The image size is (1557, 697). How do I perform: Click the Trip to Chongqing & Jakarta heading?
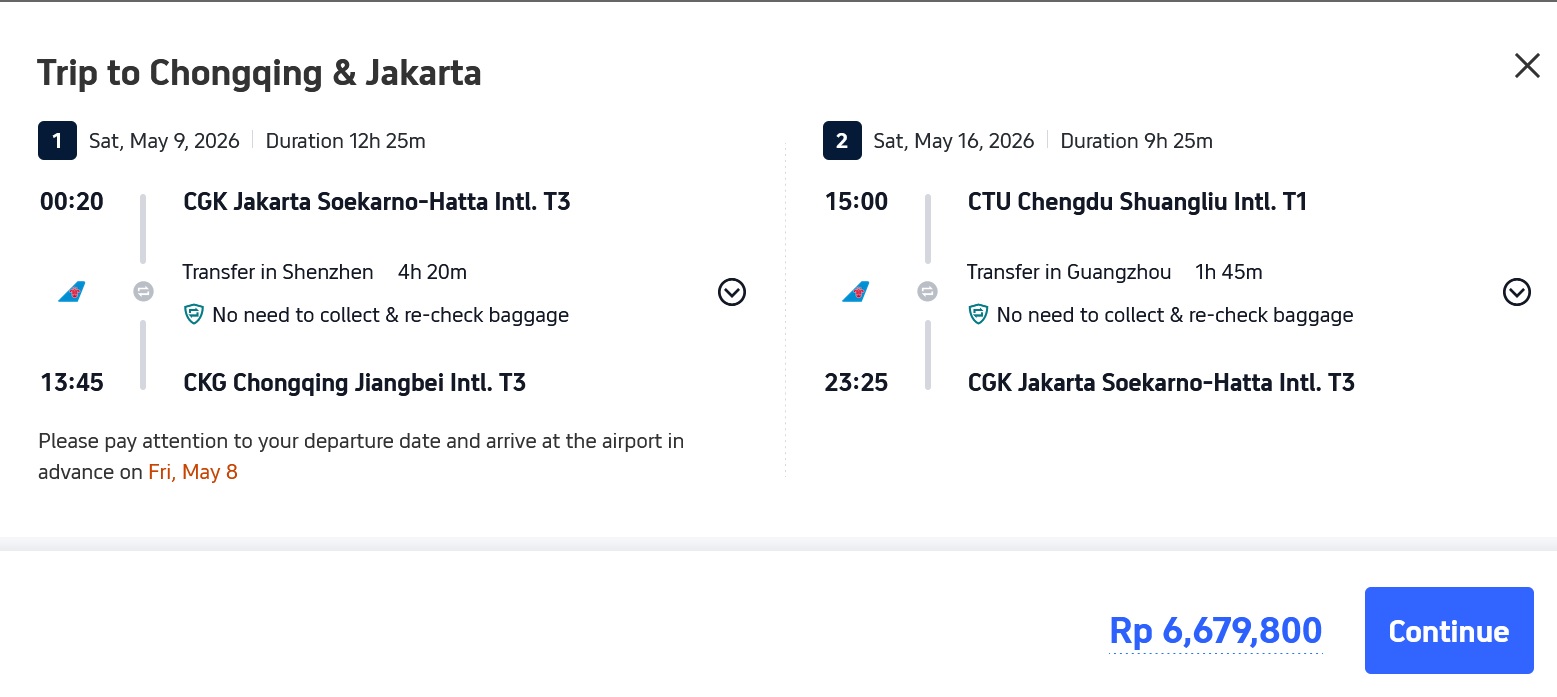[x=259, y=73]
